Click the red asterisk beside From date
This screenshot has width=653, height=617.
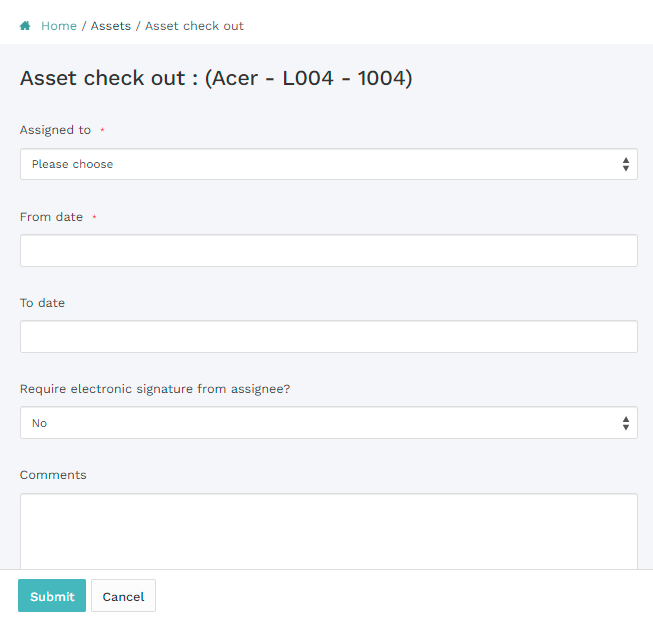point(95,217)
